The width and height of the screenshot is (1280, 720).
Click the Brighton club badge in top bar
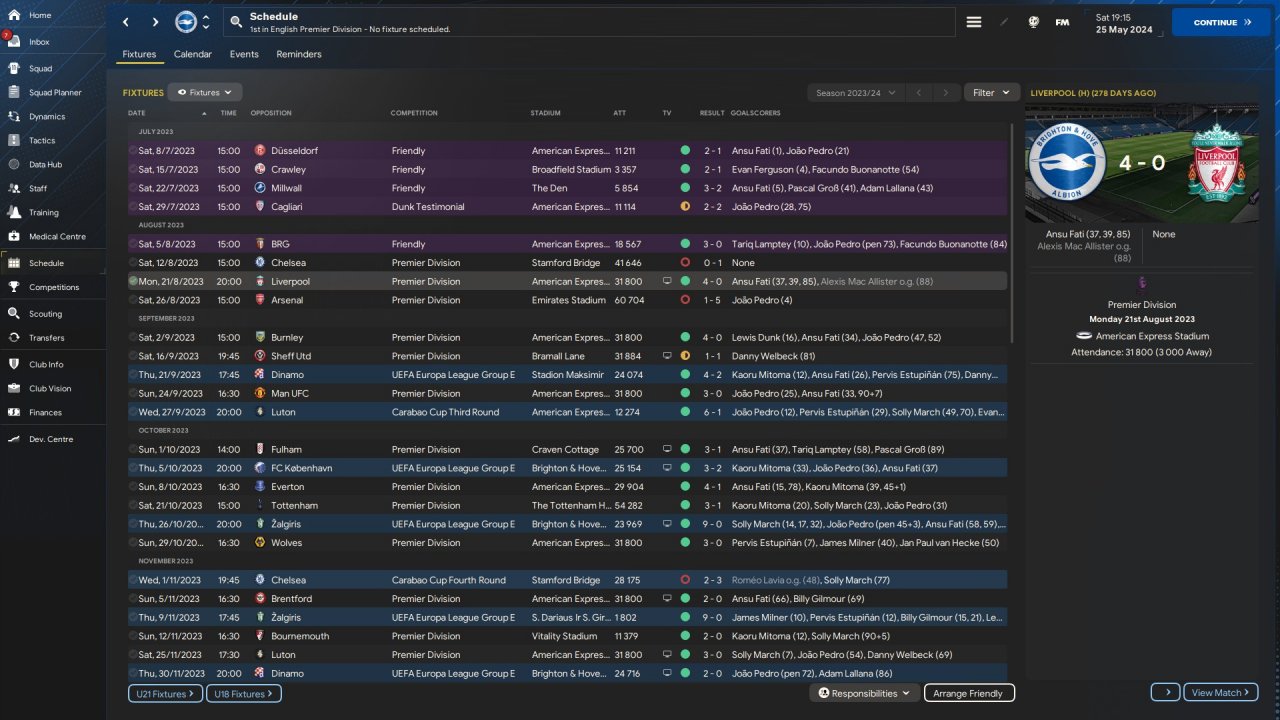tap(185, 22)
